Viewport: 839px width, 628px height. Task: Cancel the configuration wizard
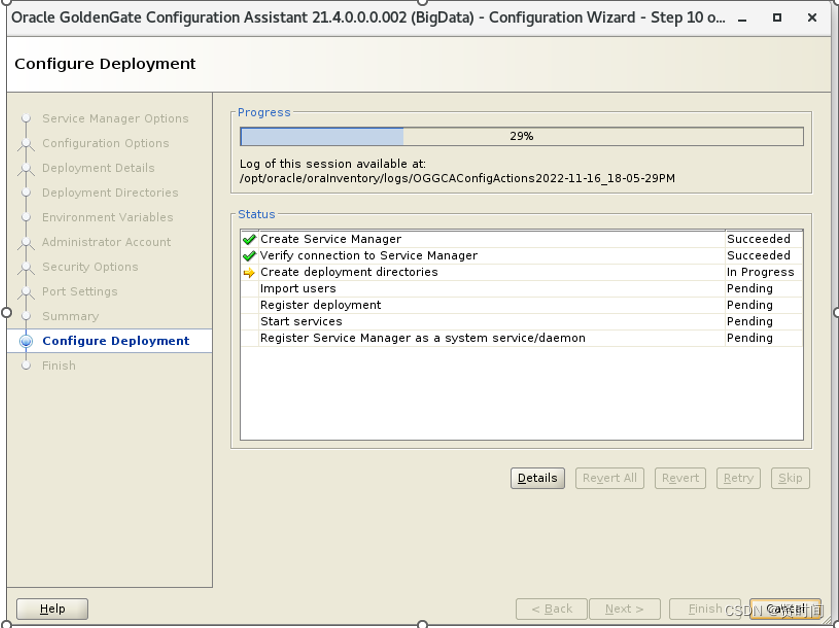tap(785, 609)
